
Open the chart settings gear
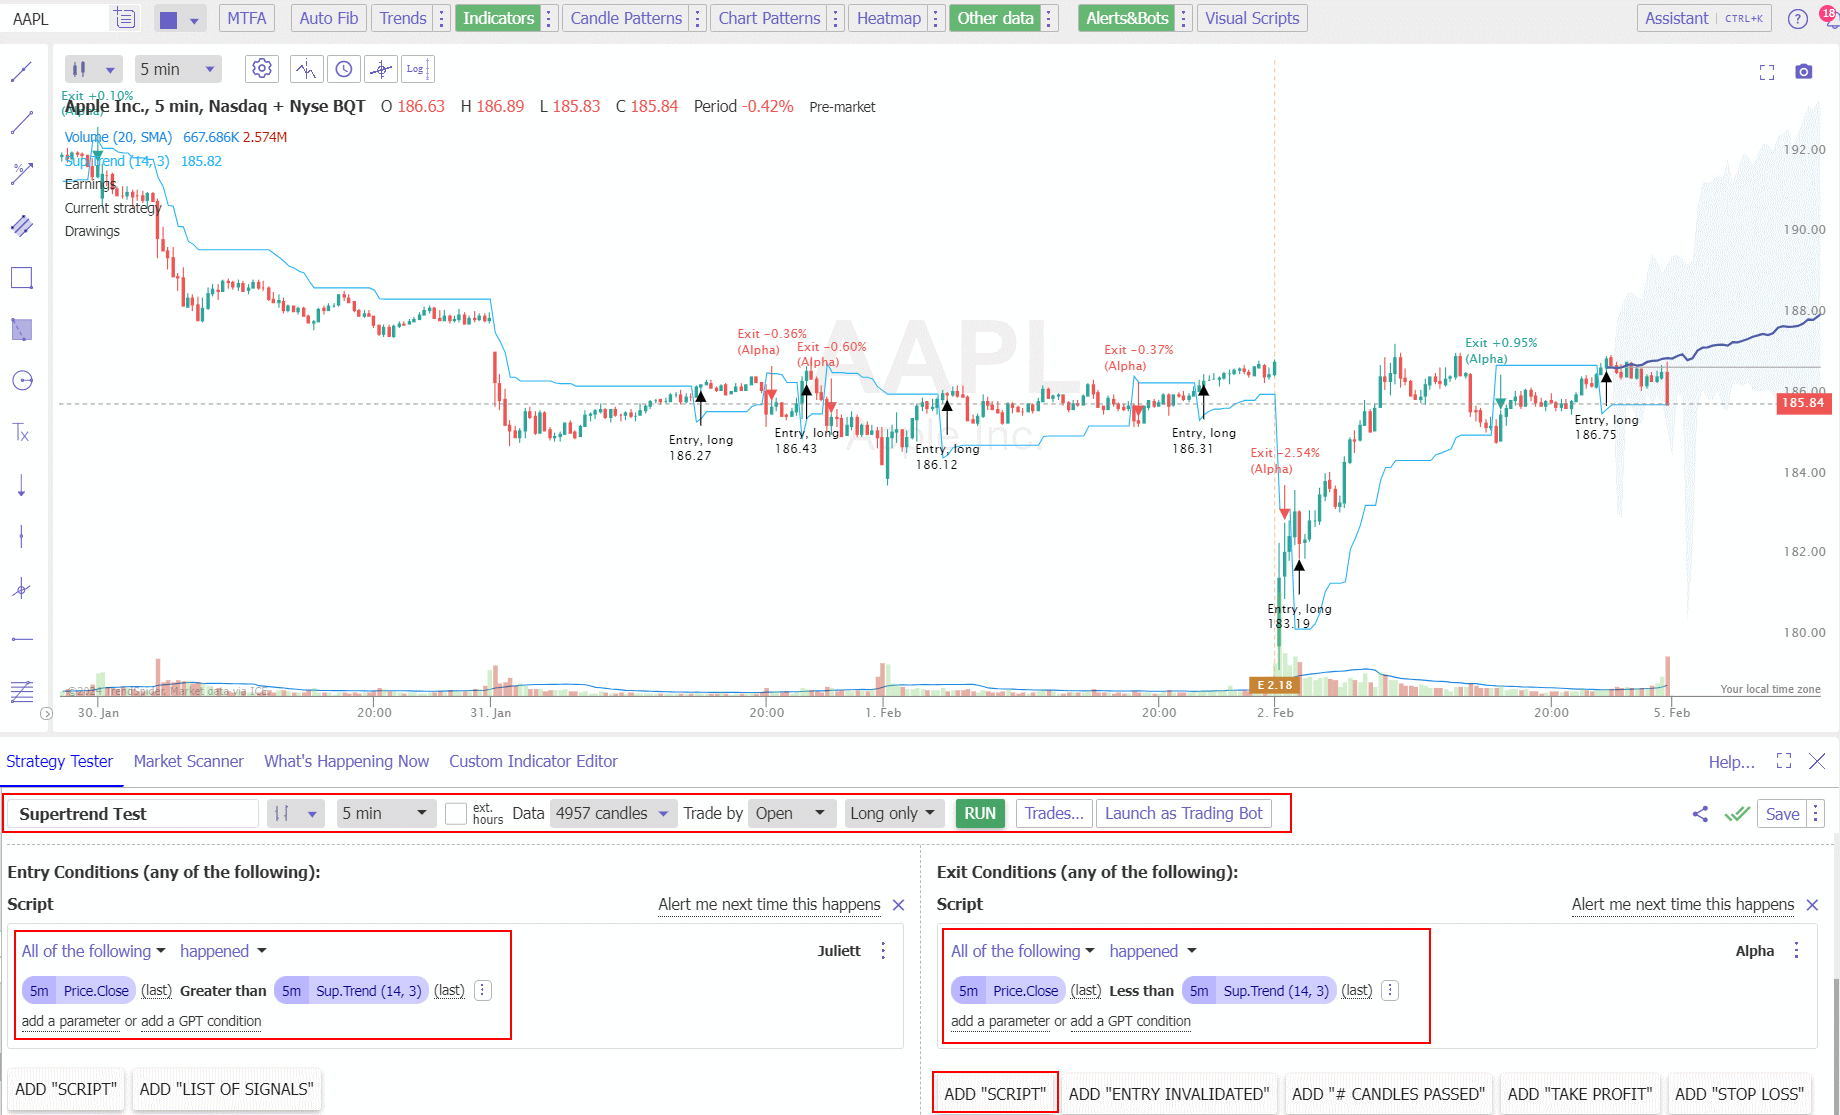(x=262, y=68)
